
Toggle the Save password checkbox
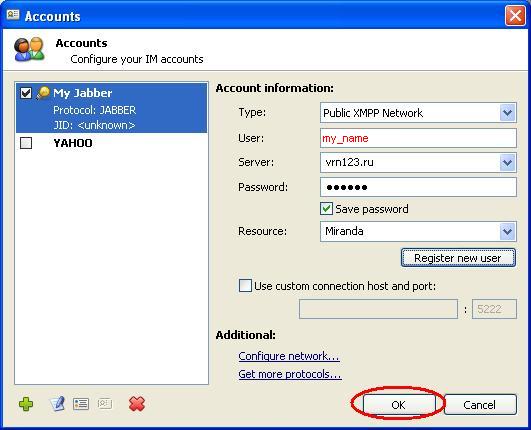tap(326, 209)
